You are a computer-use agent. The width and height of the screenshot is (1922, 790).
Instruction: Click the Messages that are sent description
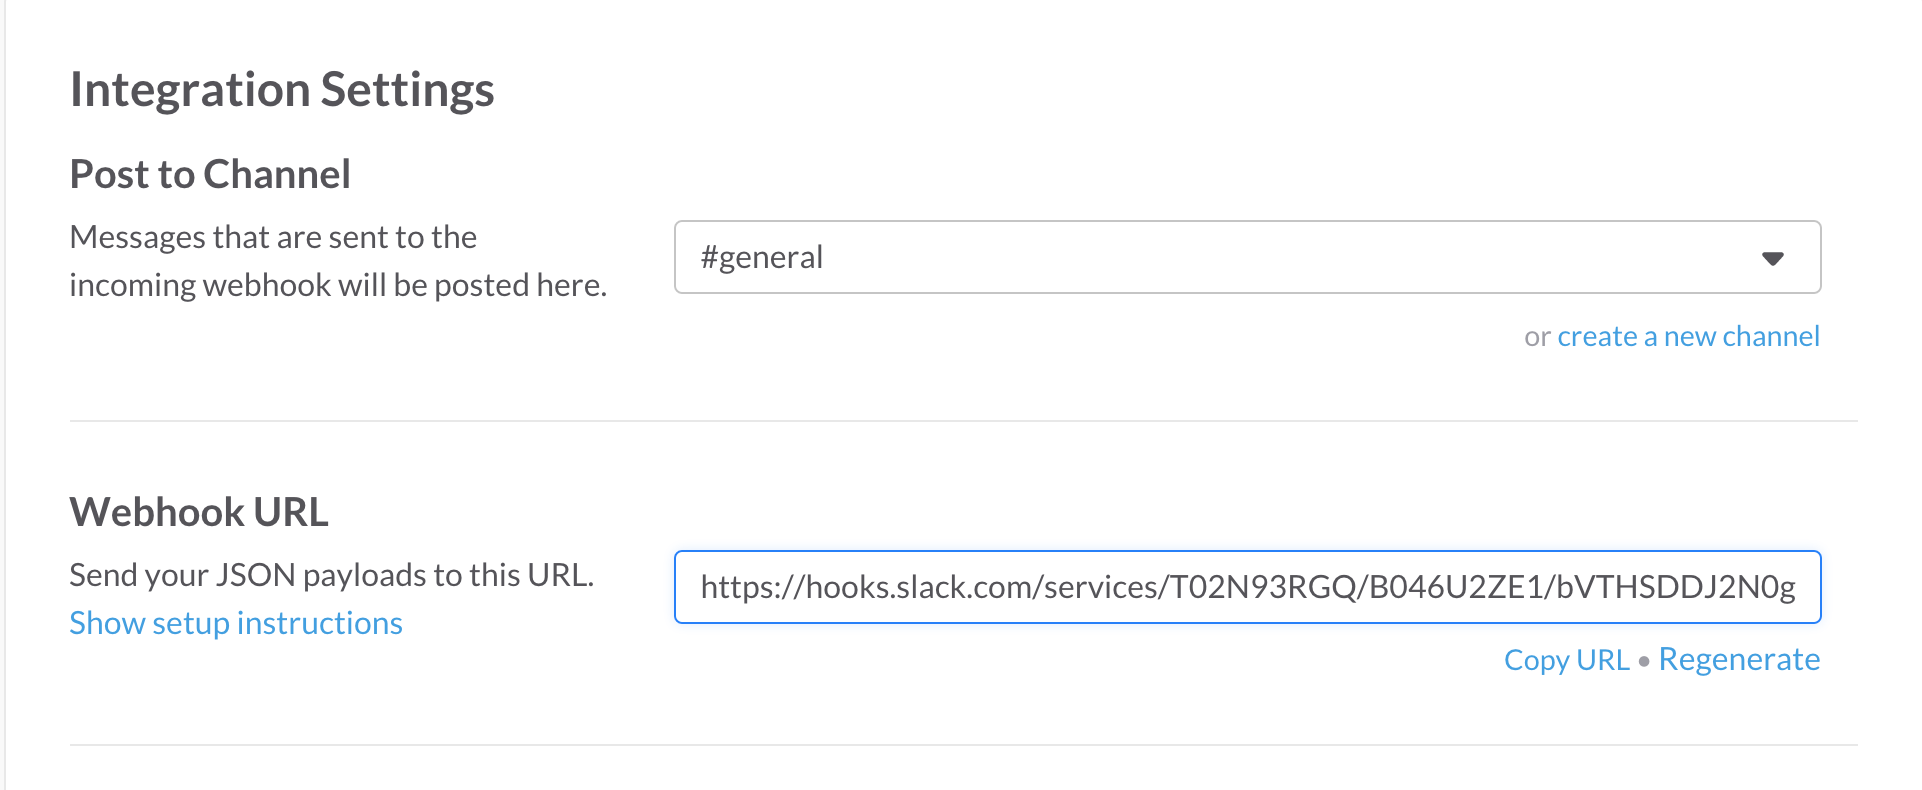point(273,237)
